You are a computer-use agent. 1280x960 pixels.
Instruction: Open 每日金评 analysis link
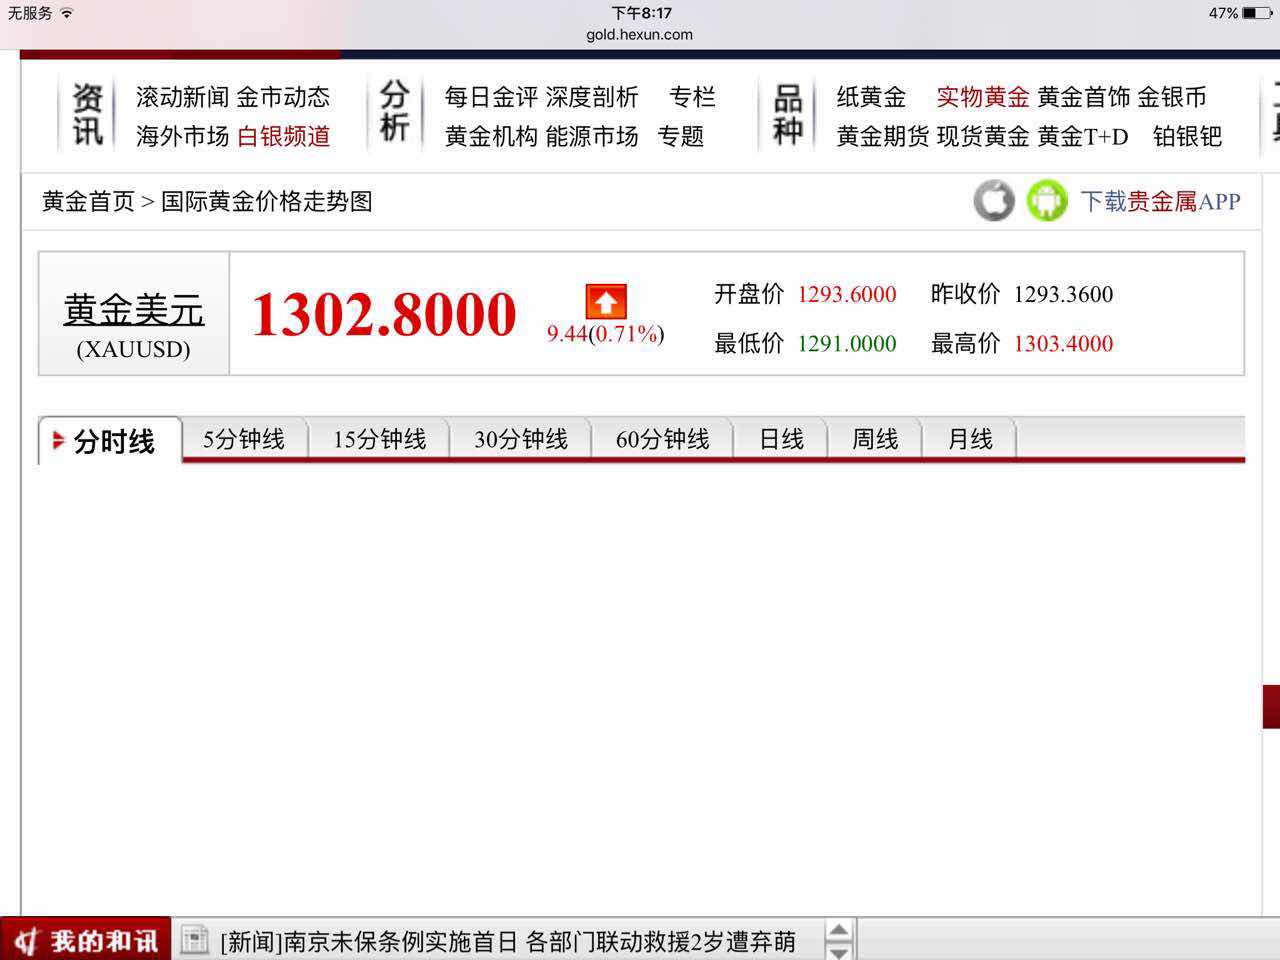[x=491, y=97]
